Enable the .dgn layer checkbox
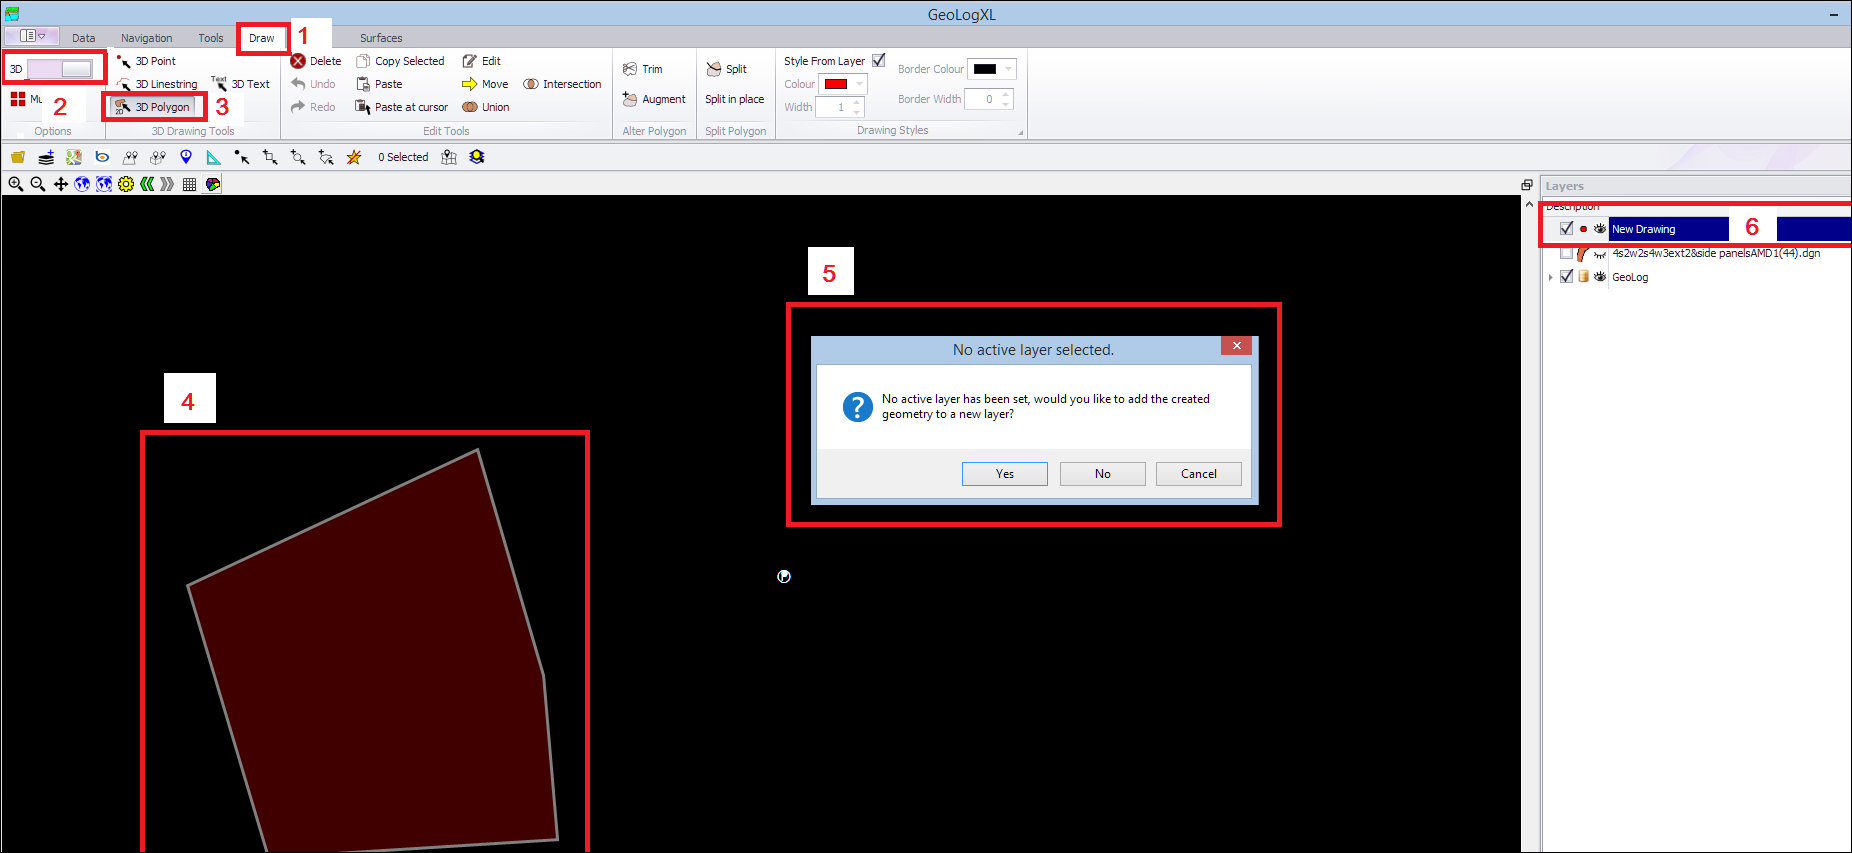Viewport: 1852px width, 853px height. tap(1567, 254)
